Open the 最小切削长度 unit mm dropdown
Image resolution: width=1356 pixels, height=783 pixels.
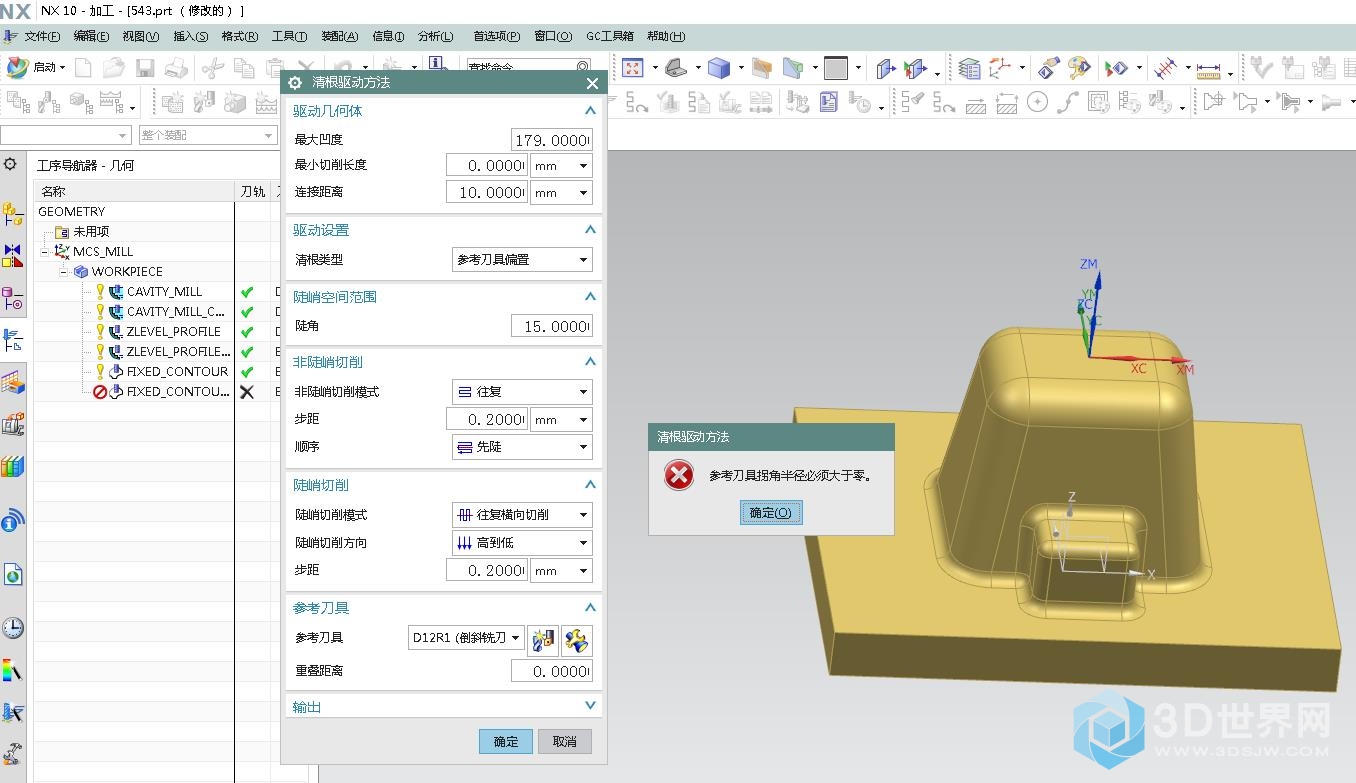pyautogui.click(x=561, y=166)
